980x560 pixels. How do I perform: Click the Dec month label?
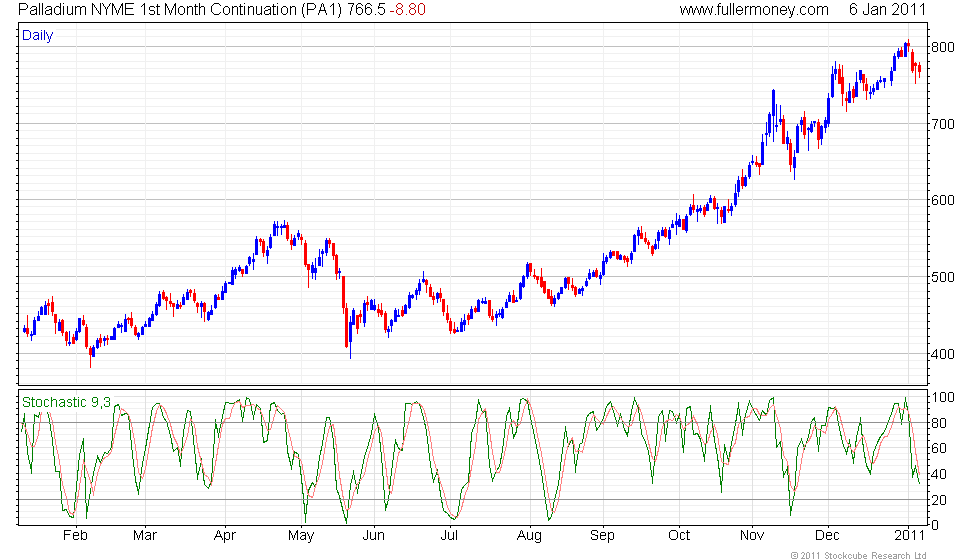pyautogui.click(x=828, y=536)
